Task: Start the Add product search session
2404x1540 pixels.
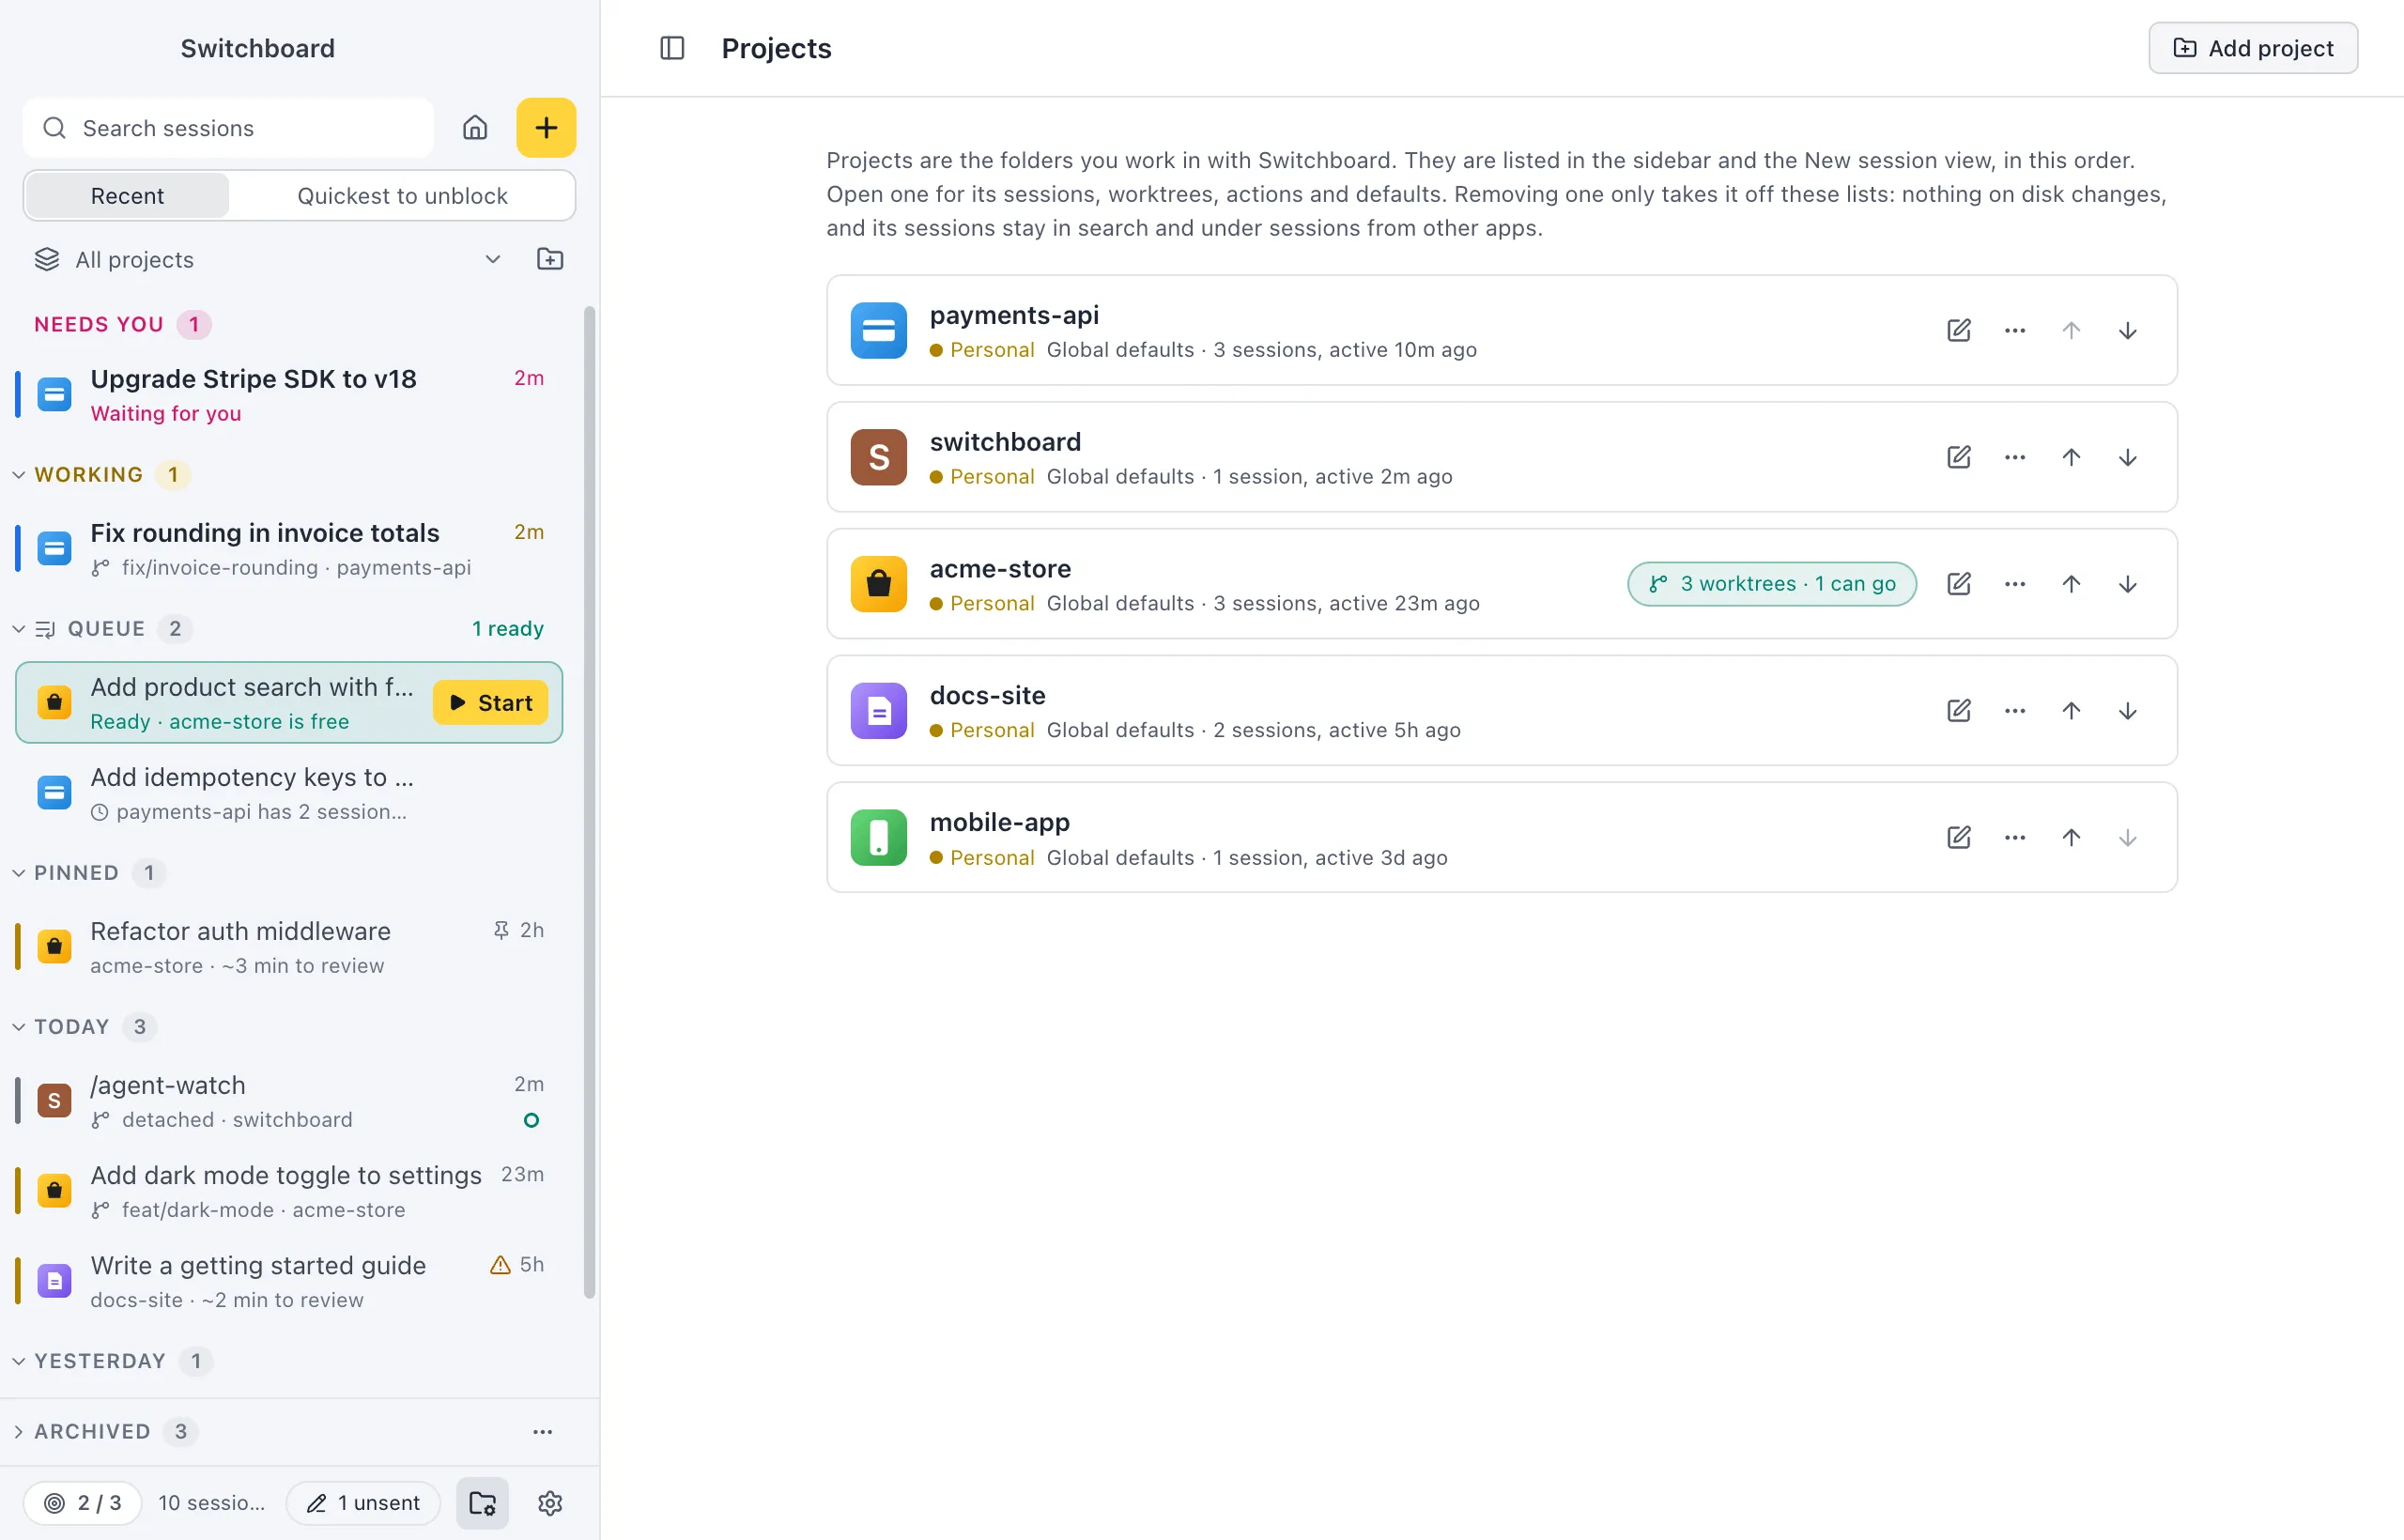Action: tap(491, 703)
